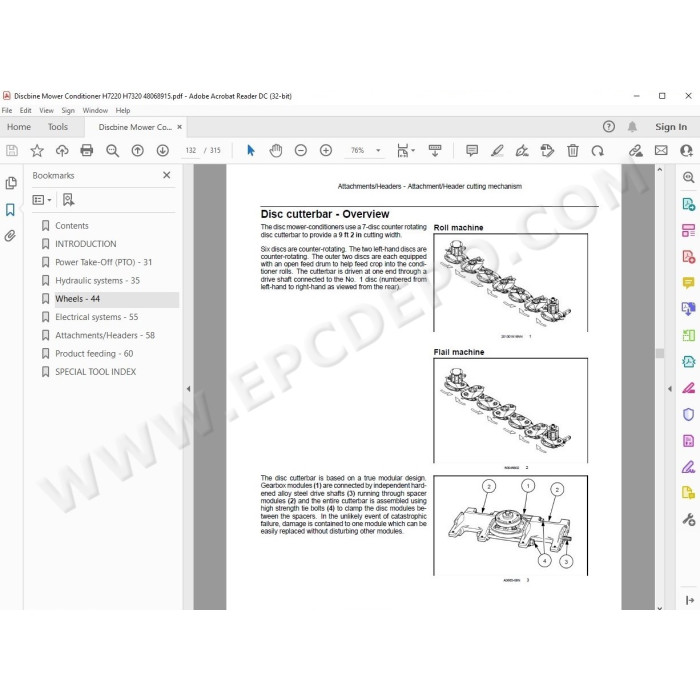The image size is (700, 700).
Task: Collapse the left navigation pane arrow
Action: [188, 389]
